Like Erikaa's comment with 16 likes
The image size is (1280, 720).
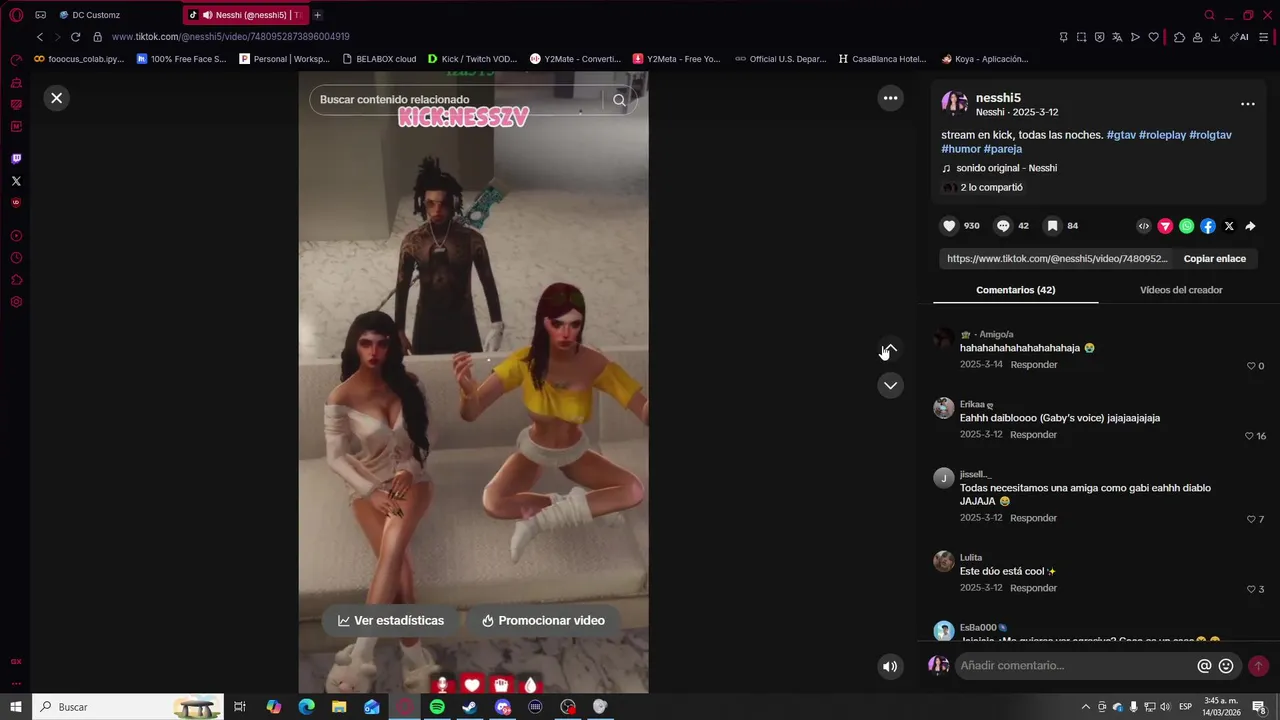[1249, 436]
